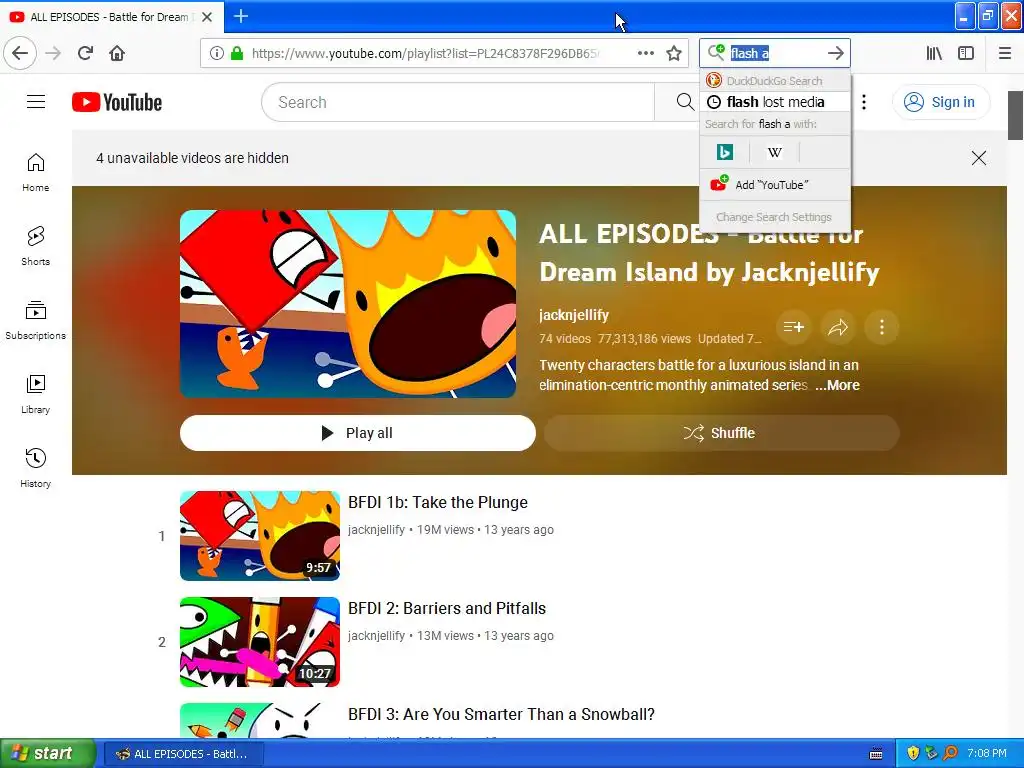Focus the YouTube Search input field
Viewport: 1024px width, 768px height.
pos(457,102)
